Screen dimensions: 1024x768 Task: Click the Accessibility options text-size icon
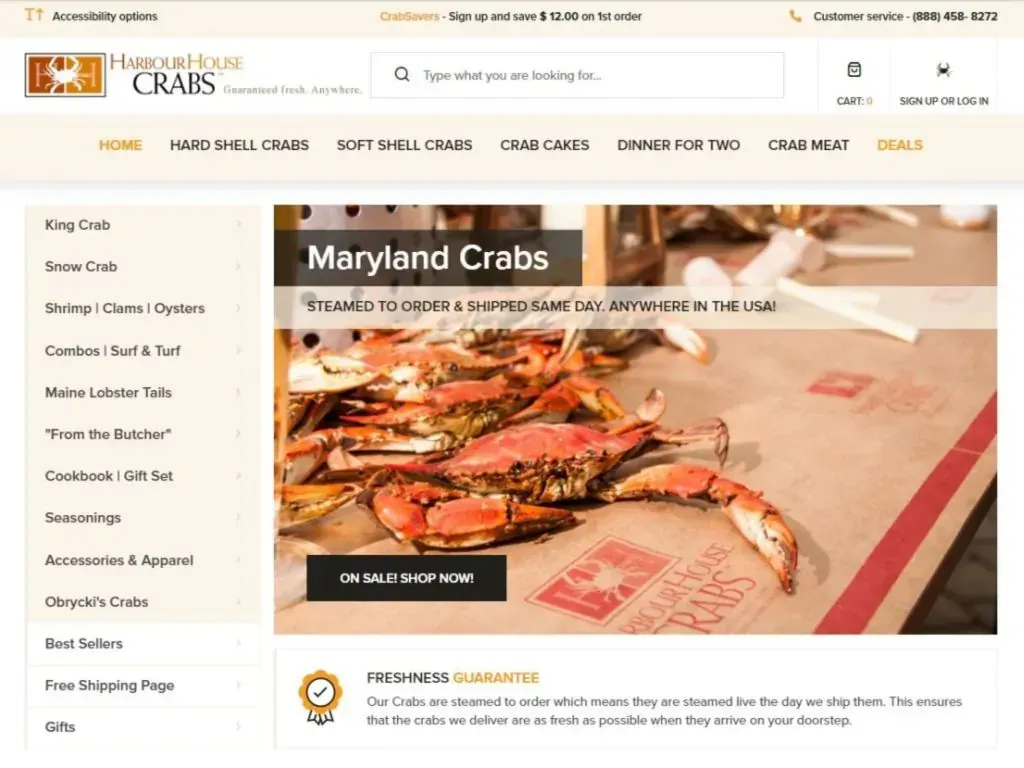tap(34, 14)
